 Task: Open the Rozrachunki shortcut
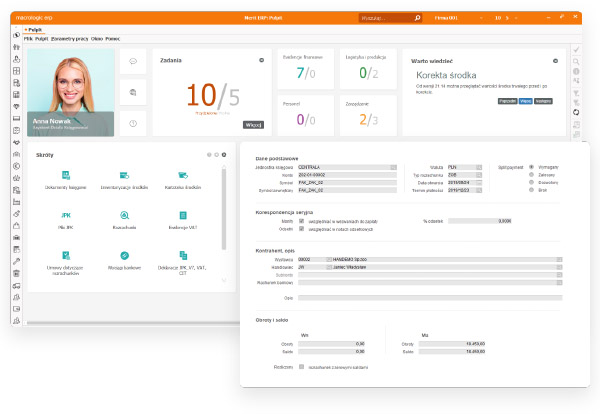[x=124, y=220]
